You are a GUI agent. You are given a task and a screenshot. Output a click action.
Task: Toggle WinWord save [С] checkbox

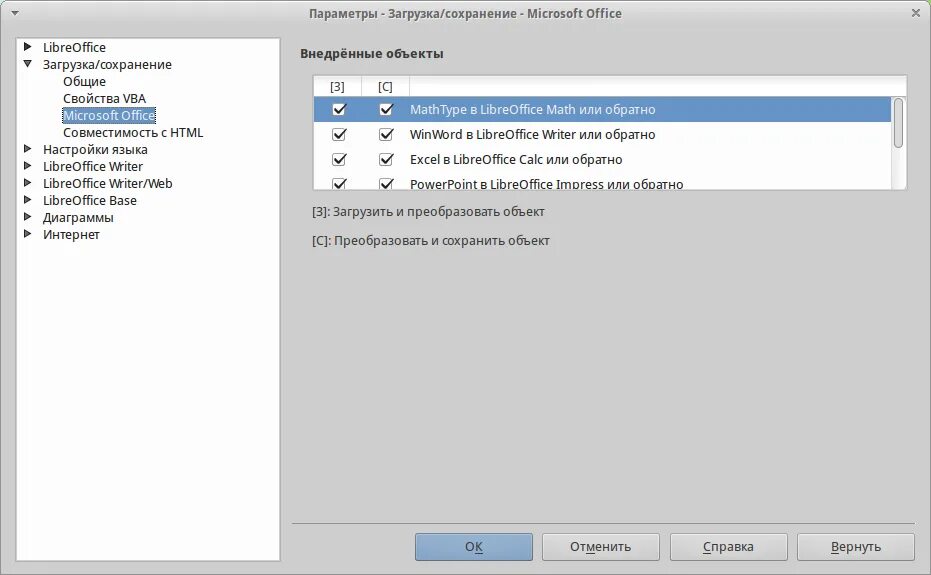(386, 134)
